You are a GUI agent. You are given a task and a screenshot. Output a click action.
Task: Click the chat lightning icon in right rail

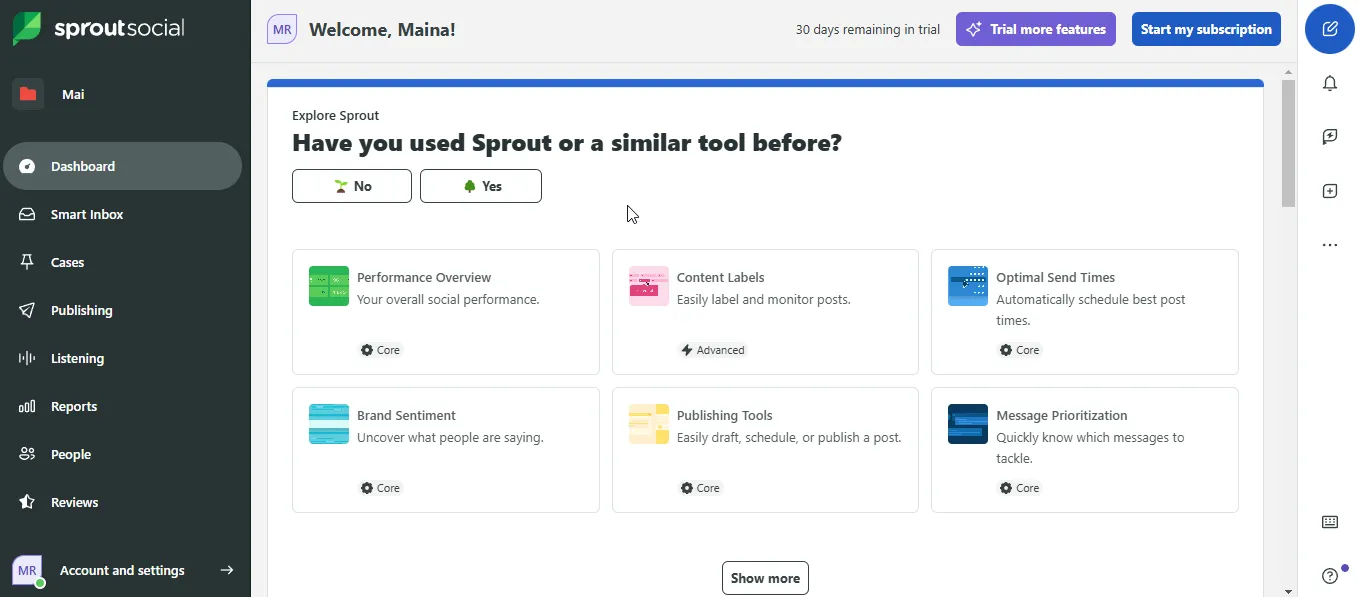(x=1330, y=137)
